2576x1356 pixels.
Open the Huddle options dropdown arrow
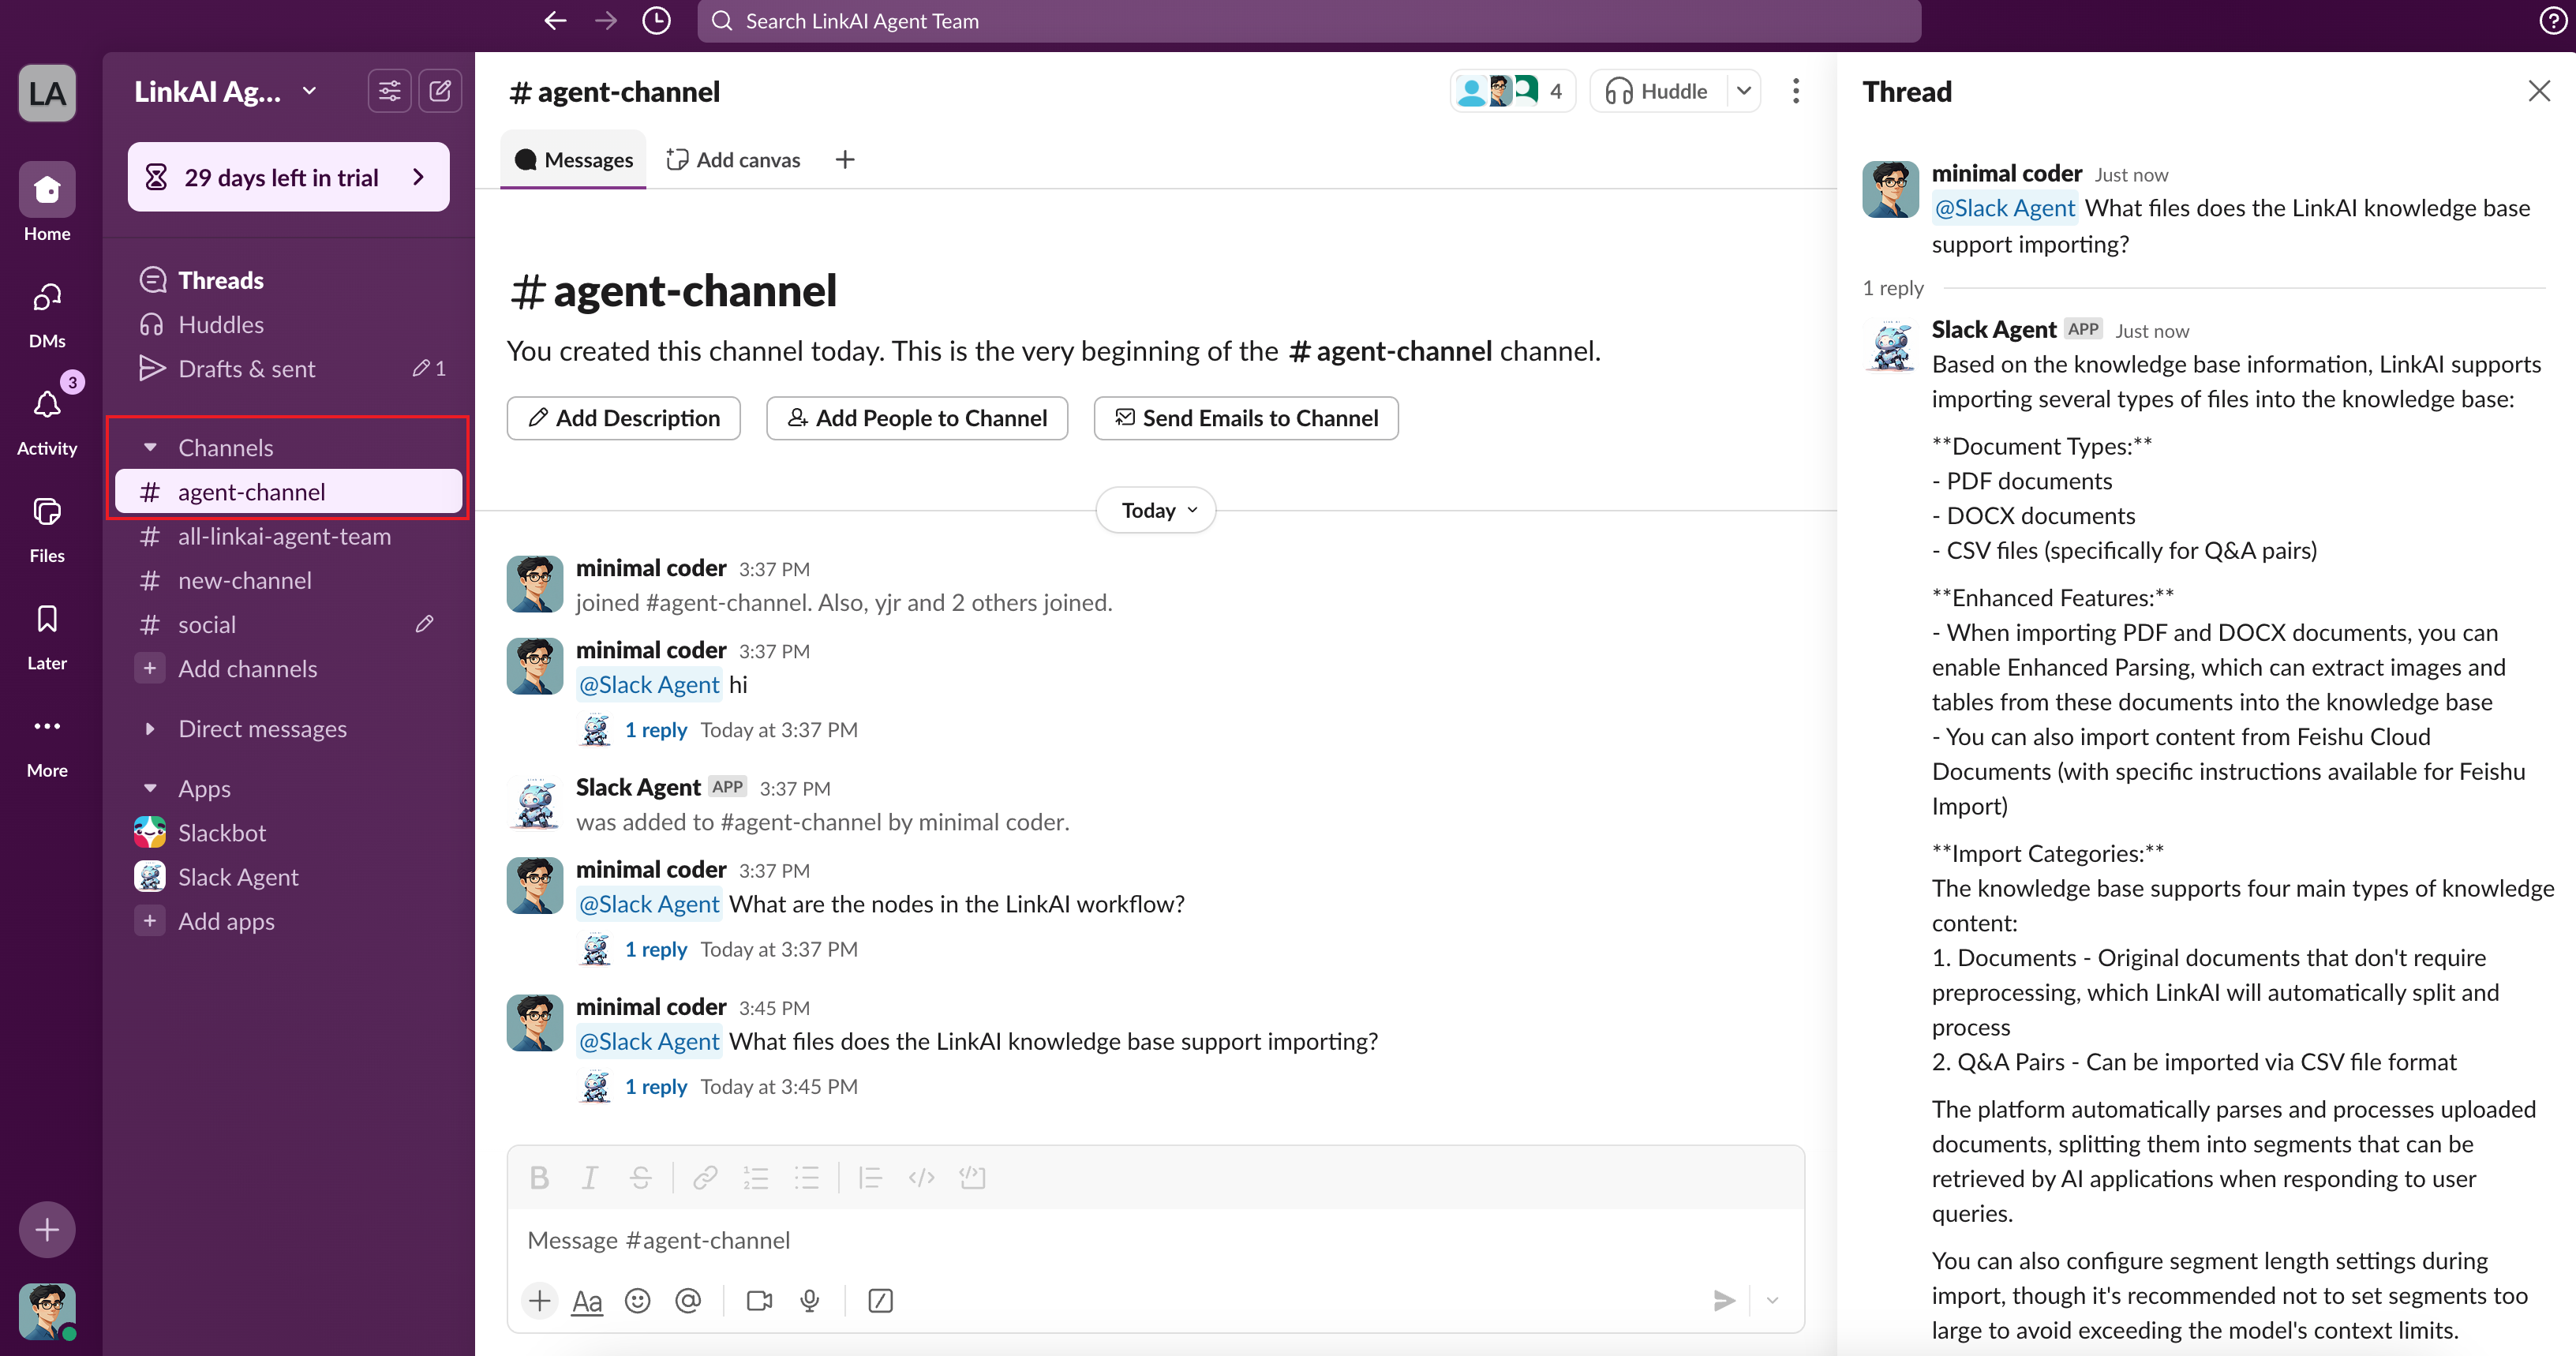(x=1744, y=91)
